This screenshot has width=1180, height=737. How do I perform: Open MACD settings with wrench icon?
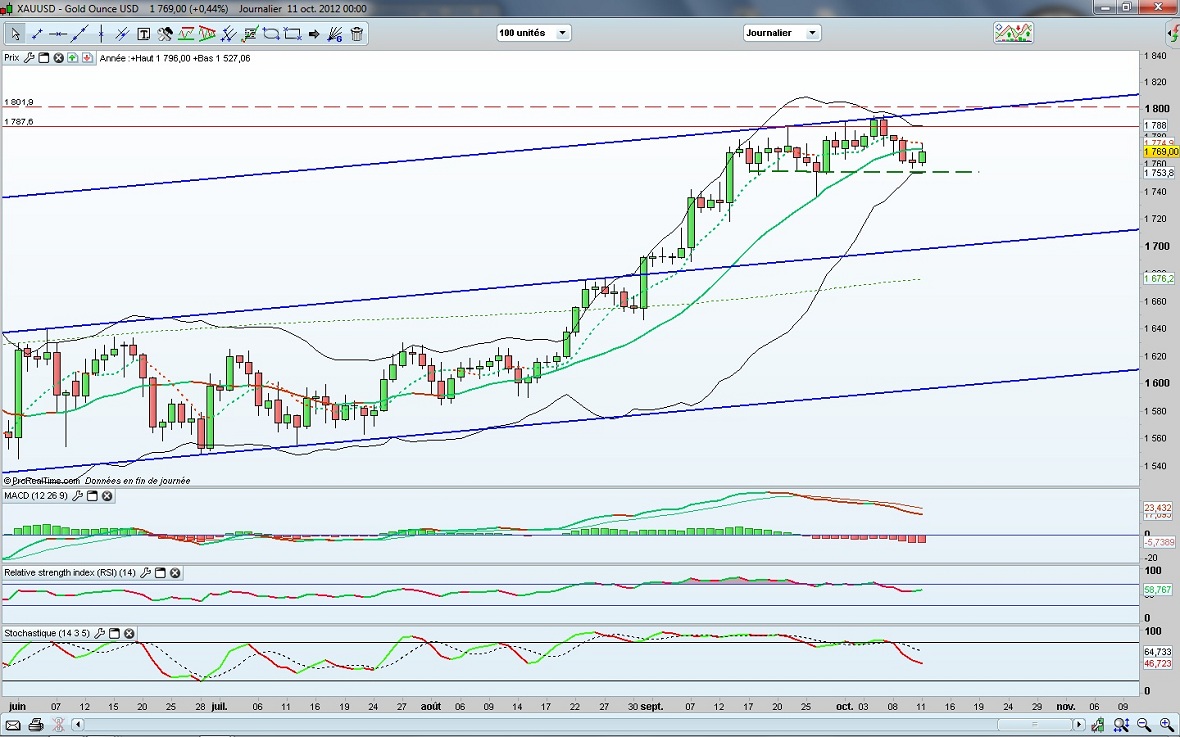tap(78, 496)
